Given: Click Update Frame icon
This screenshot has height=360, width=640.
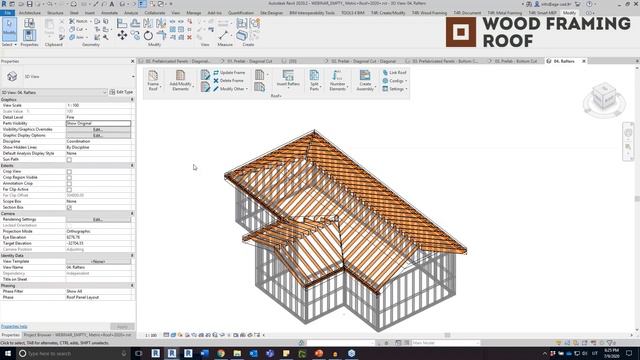Looking at the screenshot, I should click(216, 72).
